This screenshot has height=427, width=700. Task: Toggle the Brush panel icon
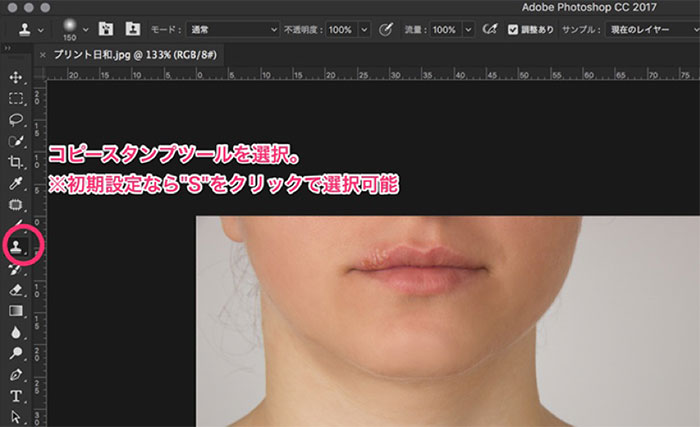(106, 29)
